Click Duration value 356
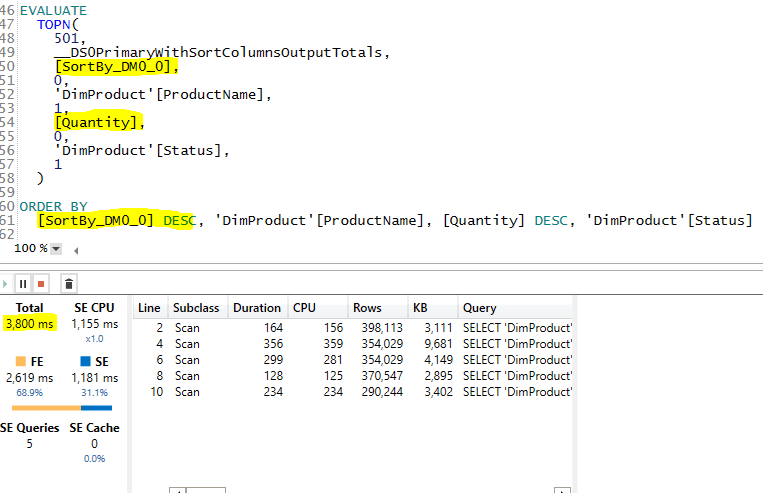 273,344
